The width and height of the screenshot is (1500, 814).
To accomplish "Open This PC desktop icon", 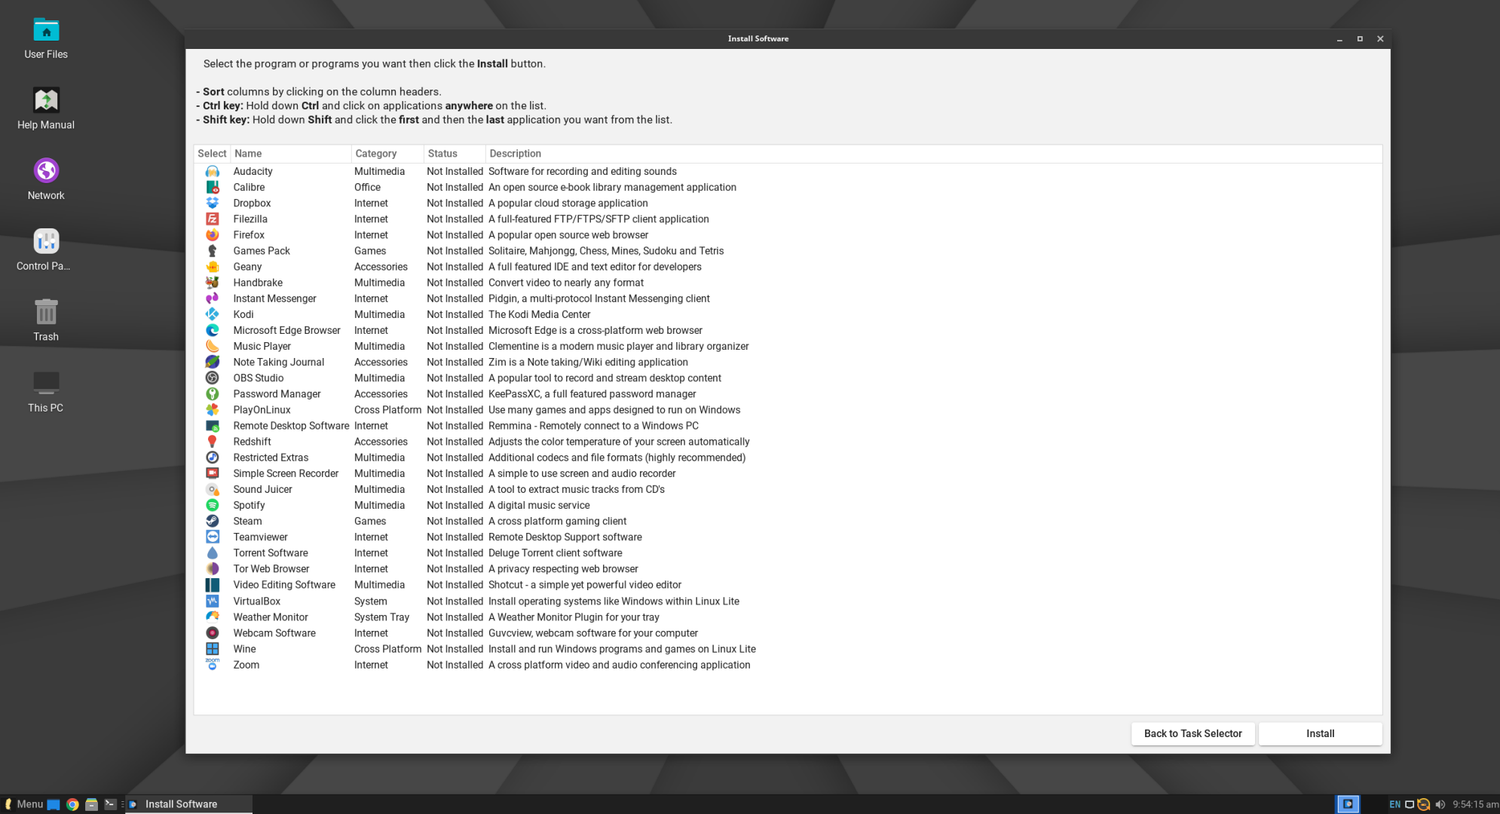I will [46, 391].
